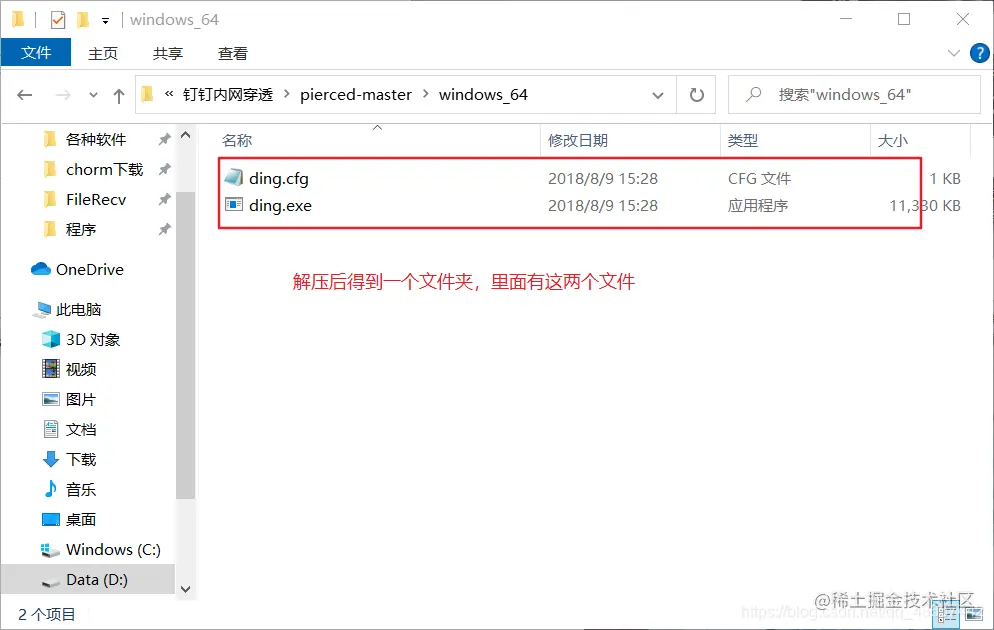The image size is (994, 630).
Task: Open the 文件 menu
Action: pos(36,53)
